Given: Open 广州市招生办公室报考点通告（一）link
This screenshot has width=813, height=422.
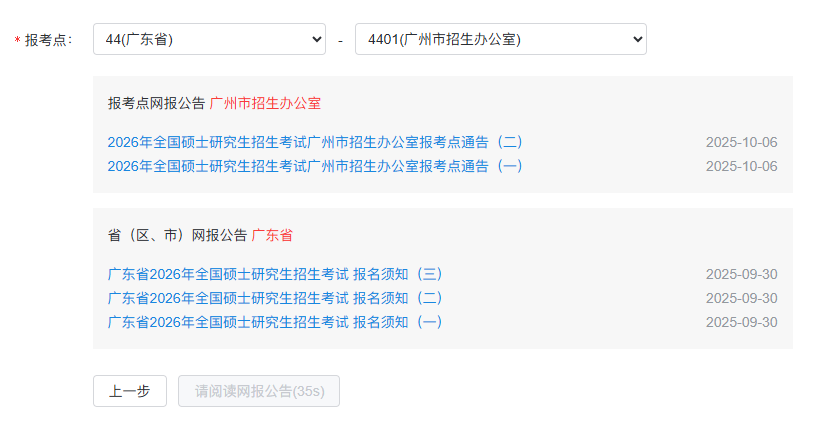Looking at the screenshot, I should [315, 166].
